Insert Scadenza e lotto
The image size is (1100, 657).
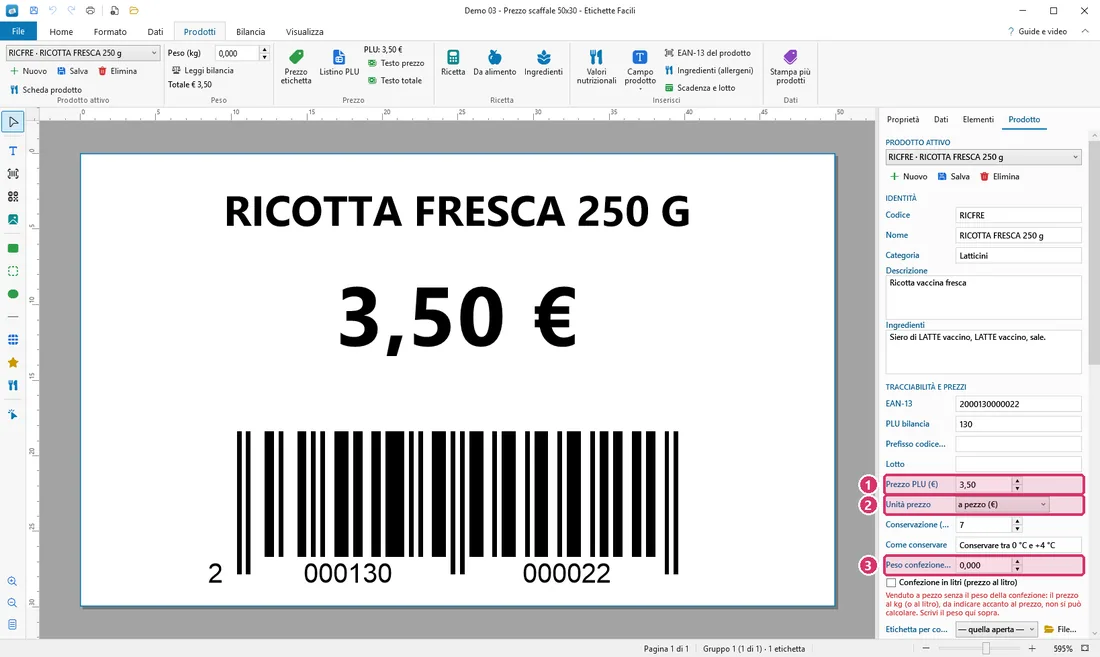700,88
